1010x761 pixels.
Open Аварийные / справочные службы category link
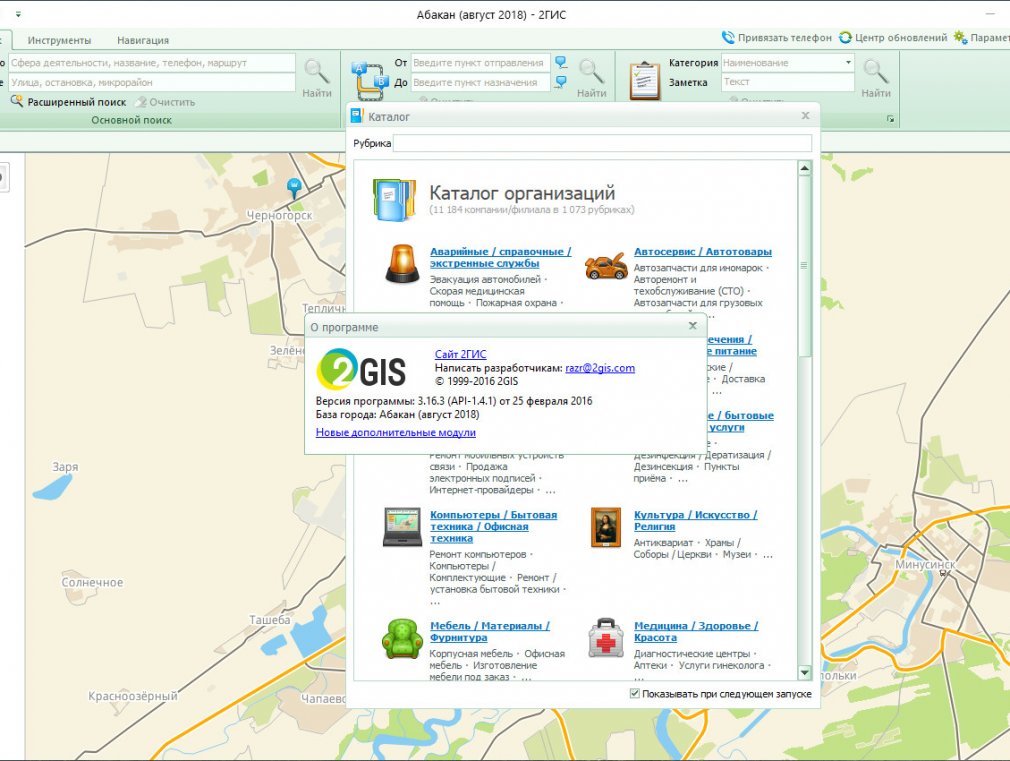500,257
